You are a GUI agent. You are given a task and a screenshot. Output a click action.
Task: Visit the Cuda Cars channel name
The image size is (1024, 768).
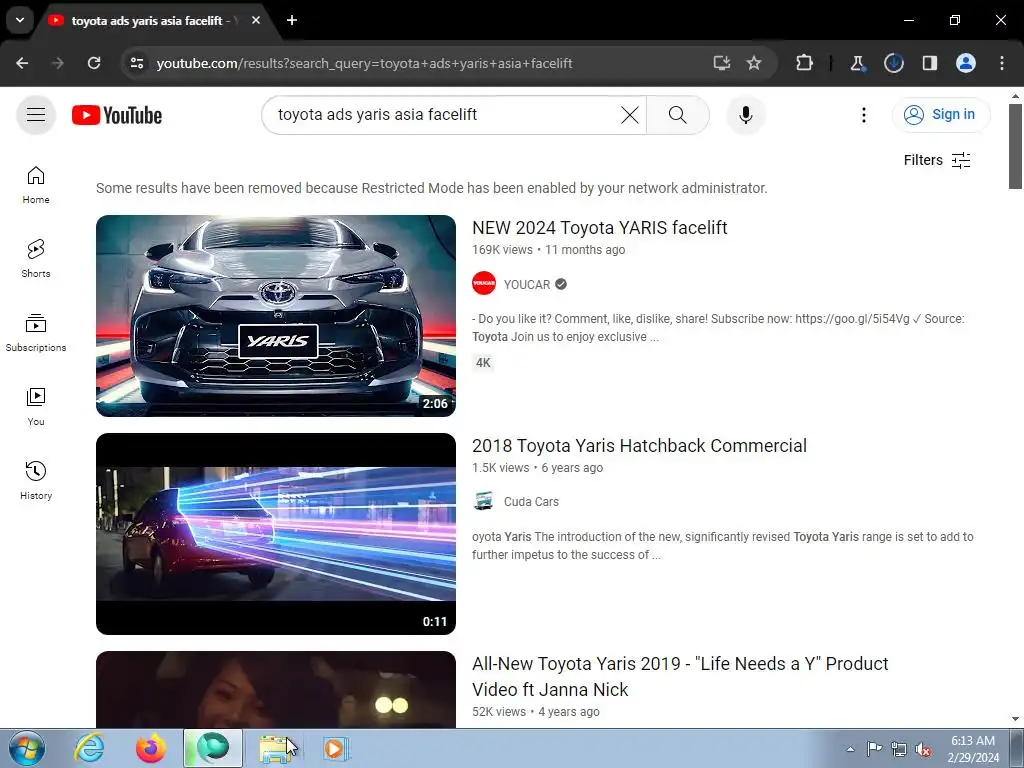pos(531,502)
